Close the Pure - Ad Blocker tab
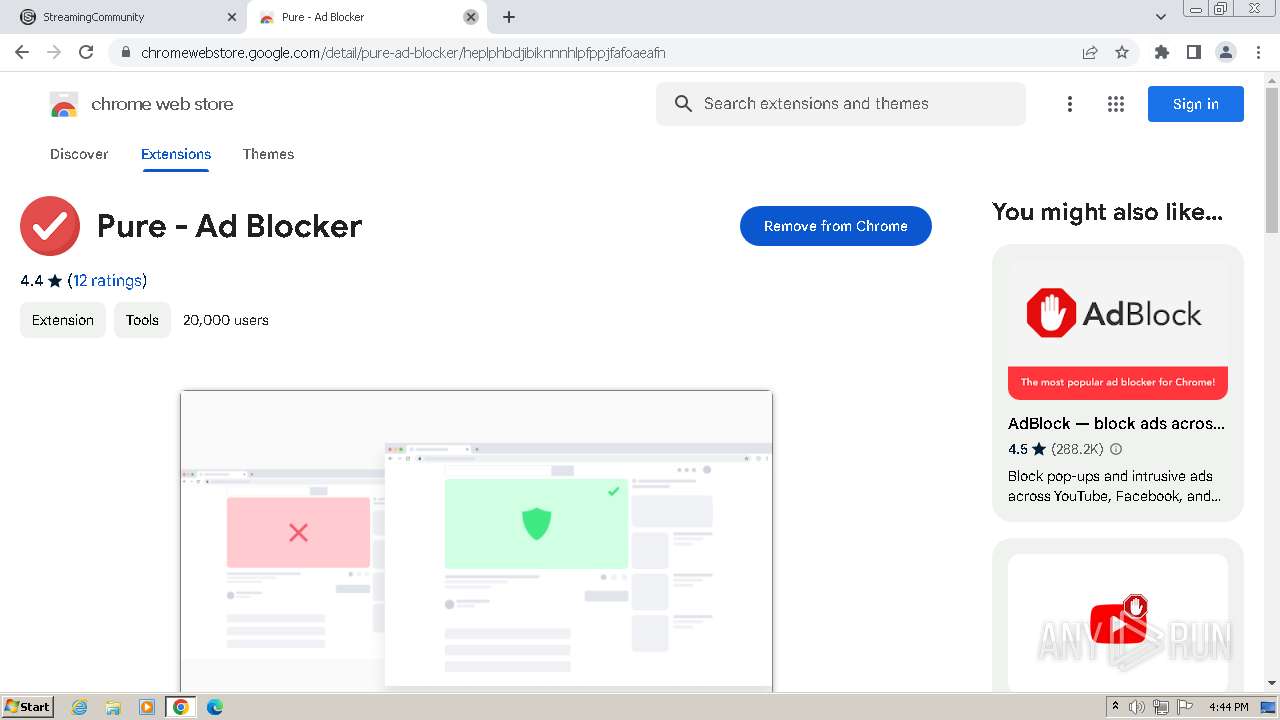The image size is (1280, 720). coord(471,17)
